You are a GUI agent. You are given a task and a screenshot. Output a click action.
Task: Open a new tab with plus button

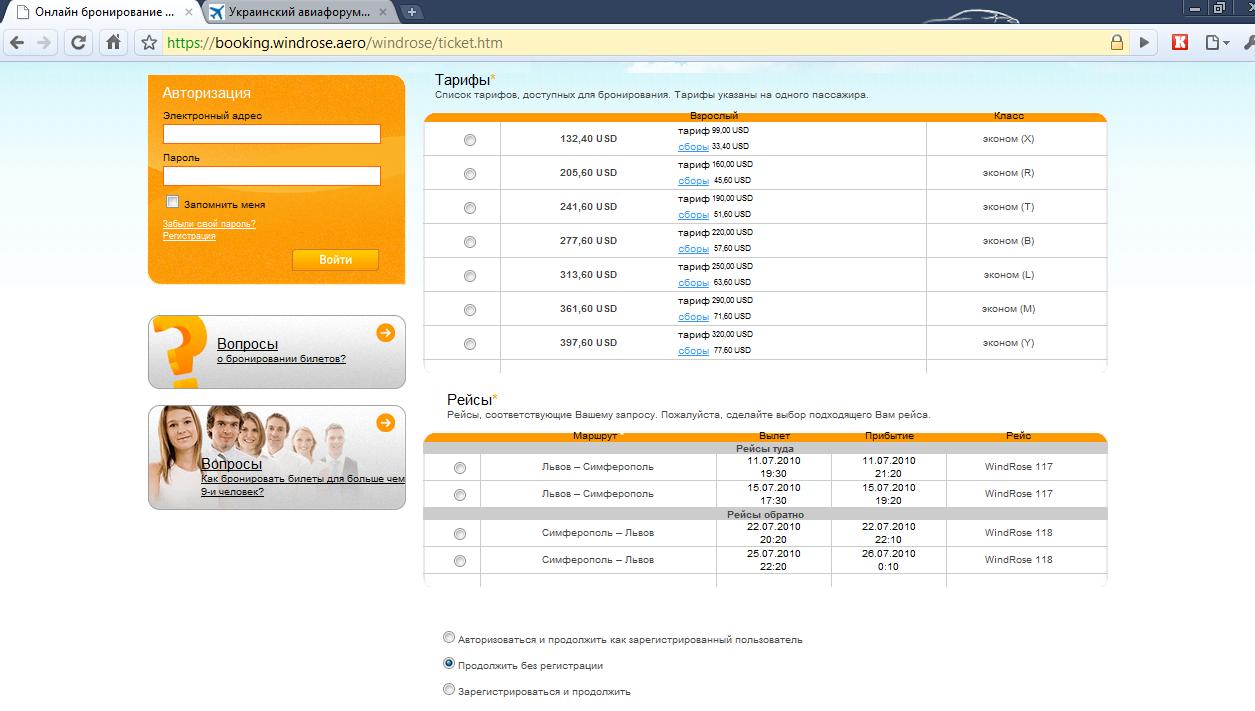point(412,12)
